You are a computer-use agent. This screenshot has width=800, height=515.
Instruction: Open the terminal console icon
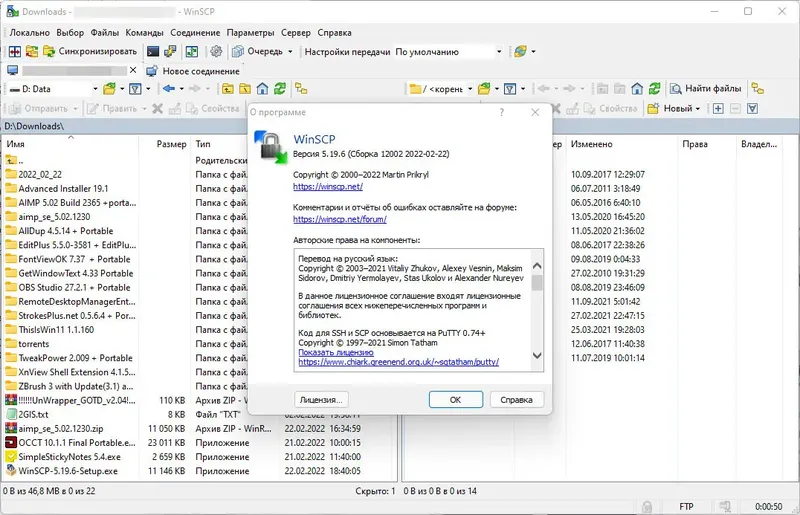coord(153,52)
